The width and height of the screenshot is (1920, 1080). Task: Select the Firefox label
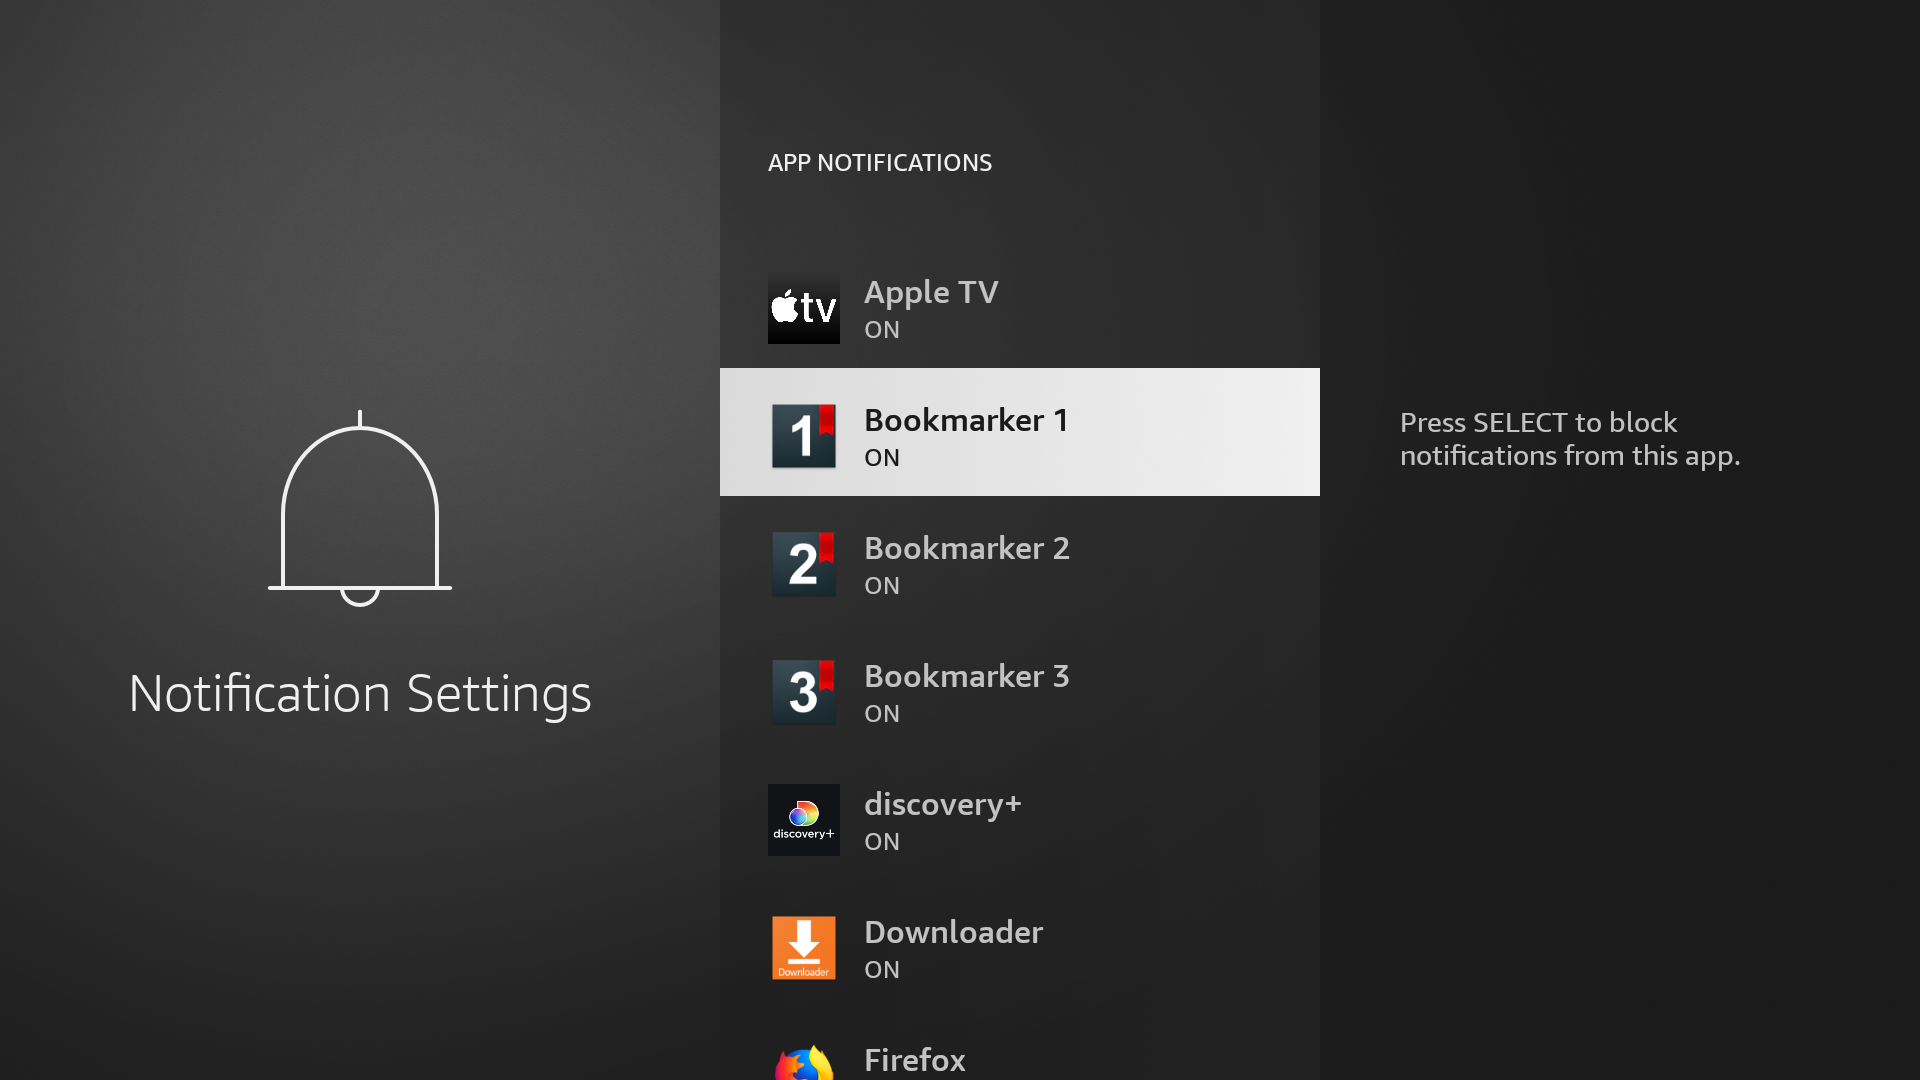[x=915, y=1060]
